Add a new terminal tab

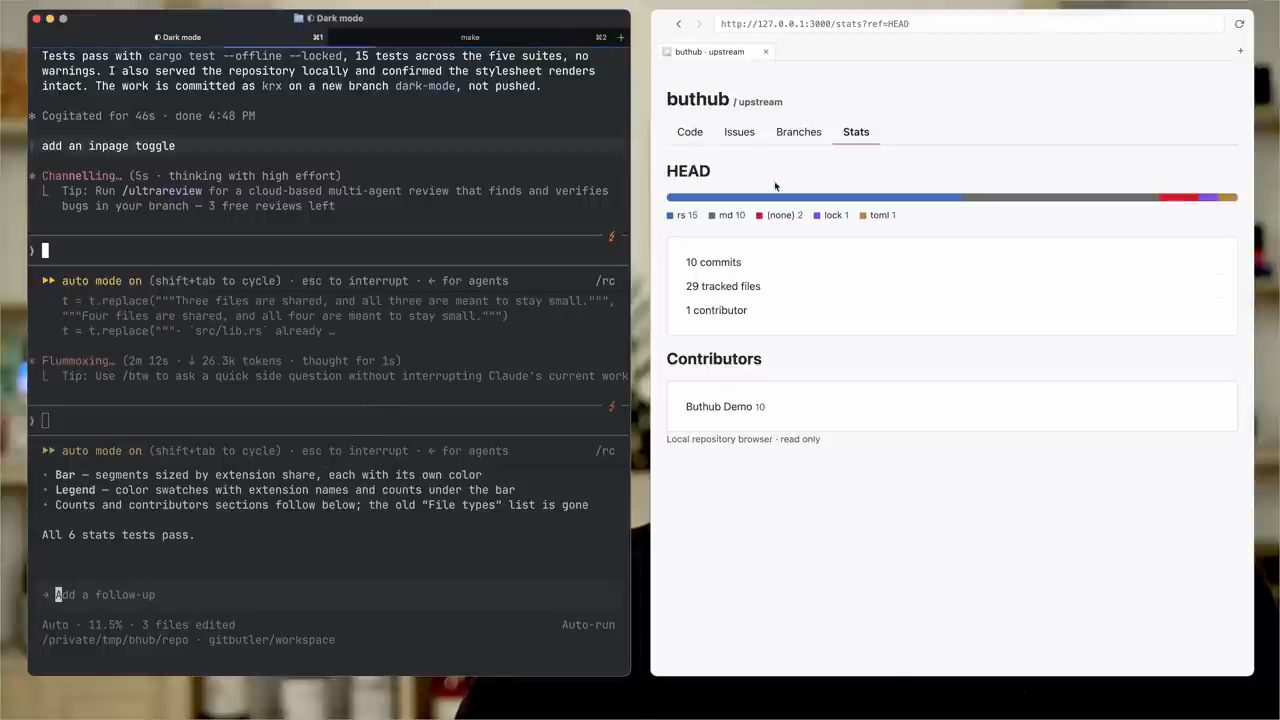pos(620,37)
